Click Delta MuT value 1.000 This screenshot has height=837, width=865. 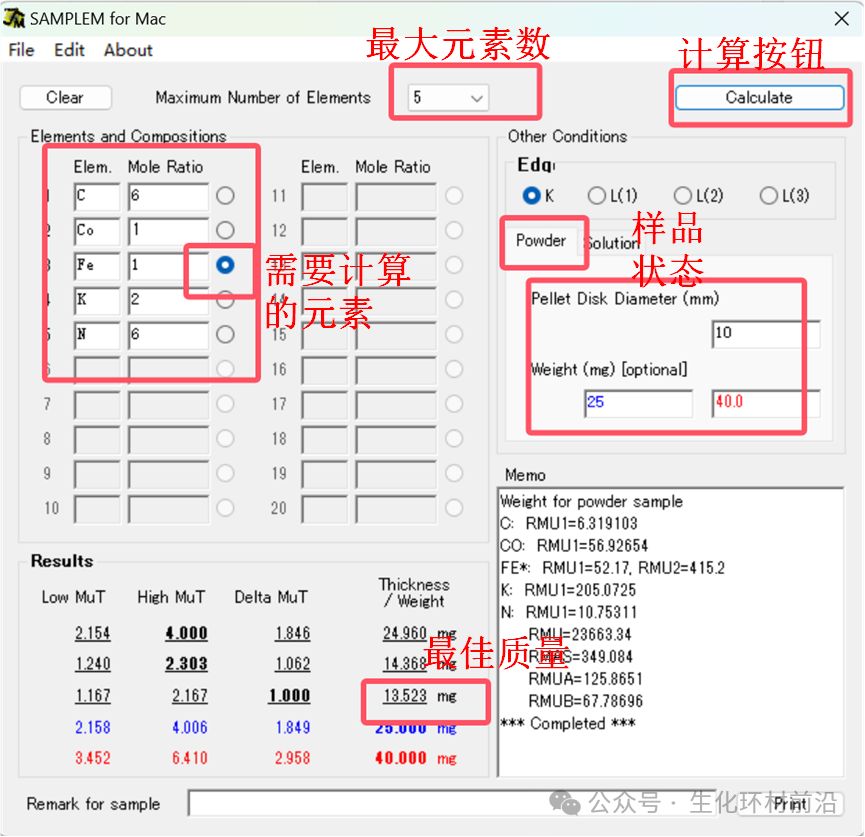290,696
